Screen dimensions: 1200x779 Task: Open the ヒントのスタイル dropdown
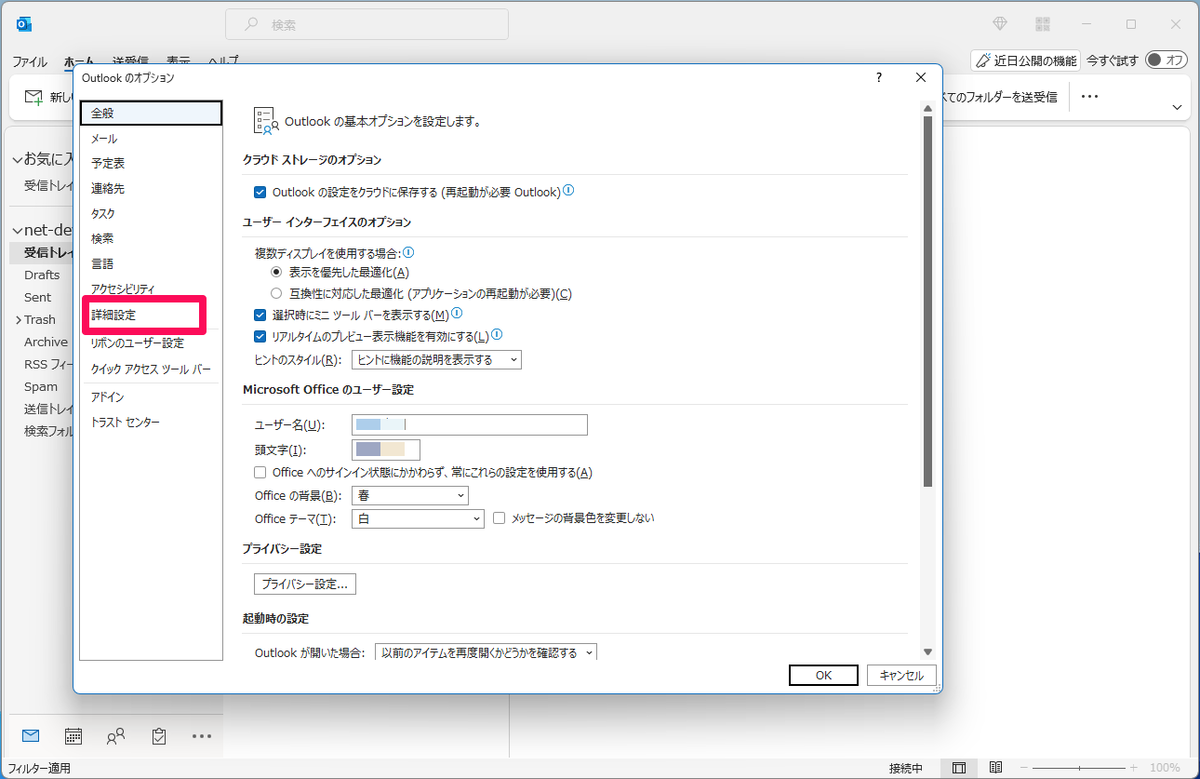[437, 359]
